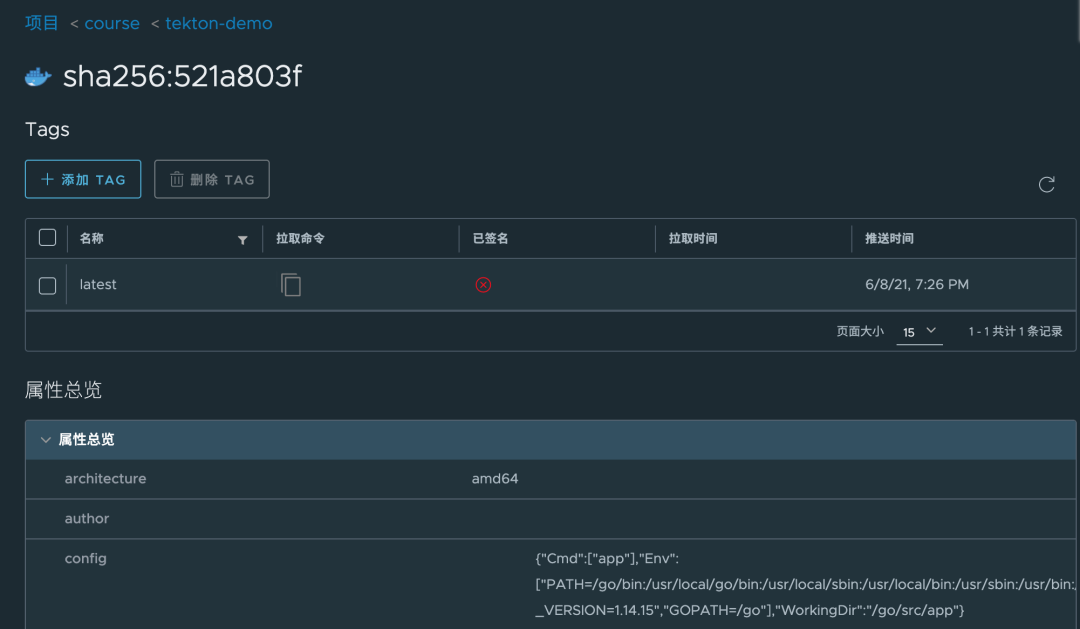Image resolution: width=1080 pixels, height=629 pixels.
Task: Open the page size dropdown
Action: pyautogui.click(x=919, y=332)
